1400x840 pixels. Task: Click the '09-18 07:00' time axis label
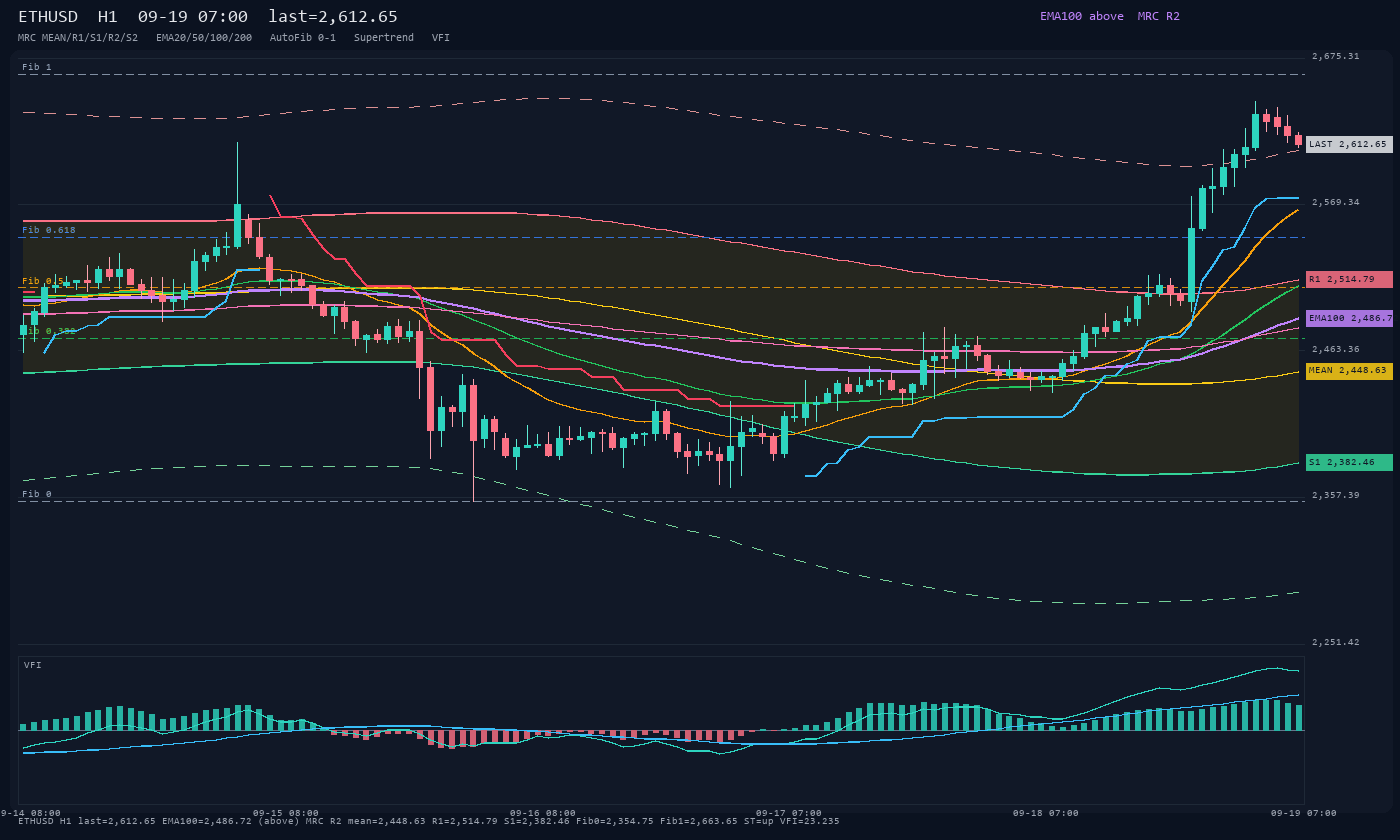tap(1045, 813)
